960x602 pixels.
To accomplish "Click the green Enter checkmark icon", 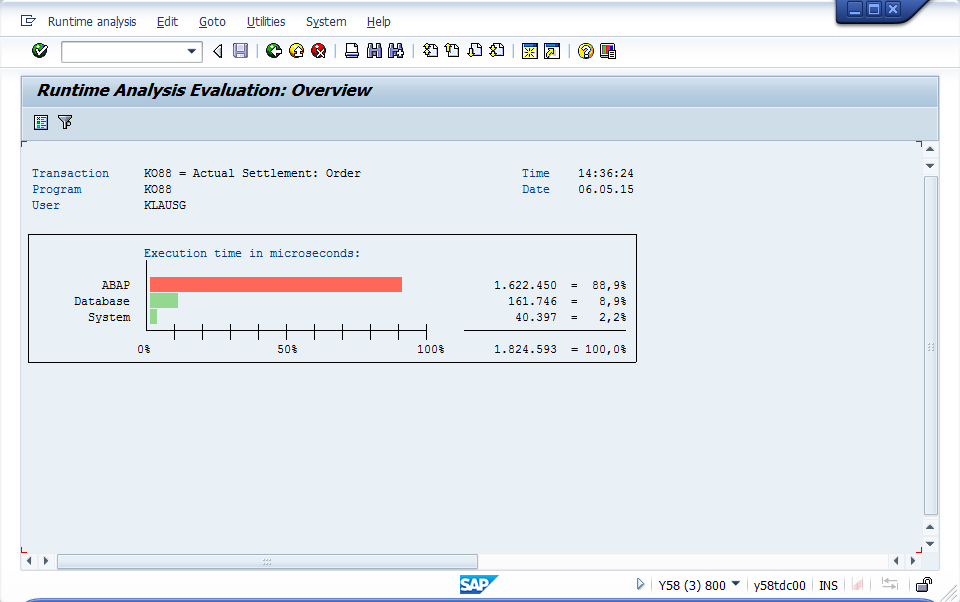I will (40, 51).
